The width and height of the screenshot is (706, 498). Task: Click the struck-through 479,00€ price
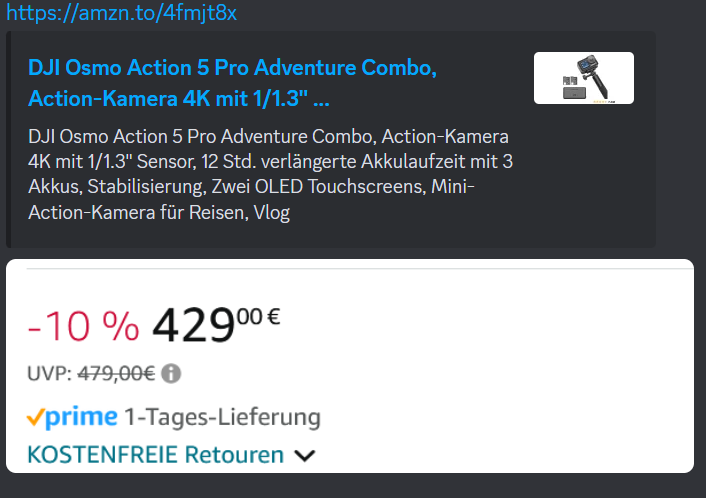click(x=116, y=373)
